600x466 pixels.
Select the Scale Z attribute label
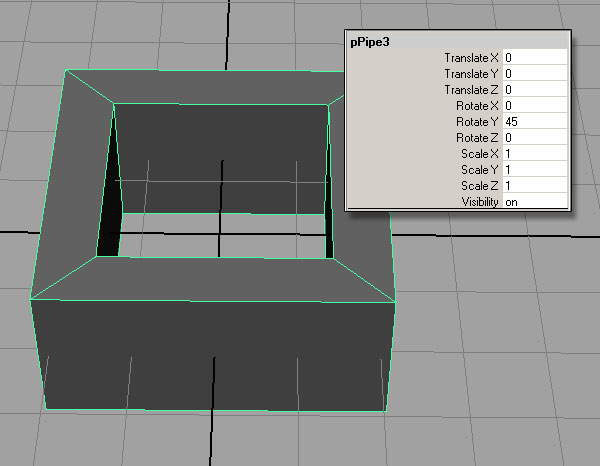(480, 186)
